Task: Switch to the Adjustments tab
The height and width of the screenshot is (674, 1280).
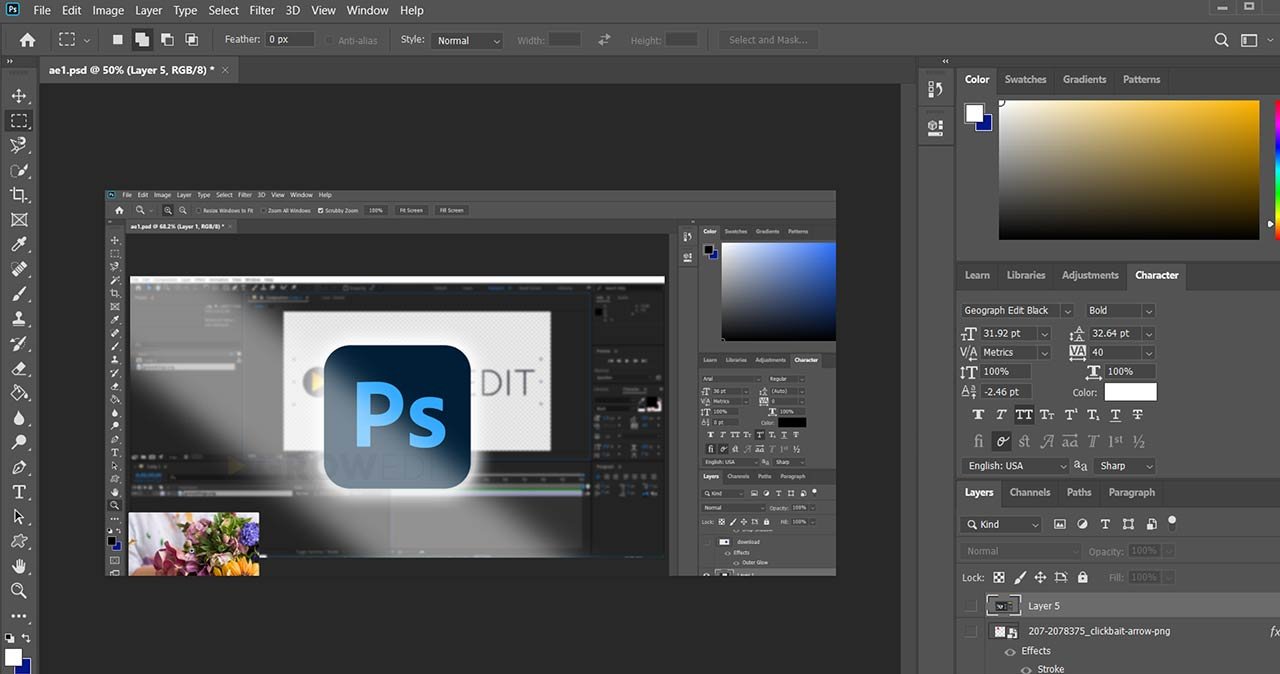Action: click(1090, 275)
